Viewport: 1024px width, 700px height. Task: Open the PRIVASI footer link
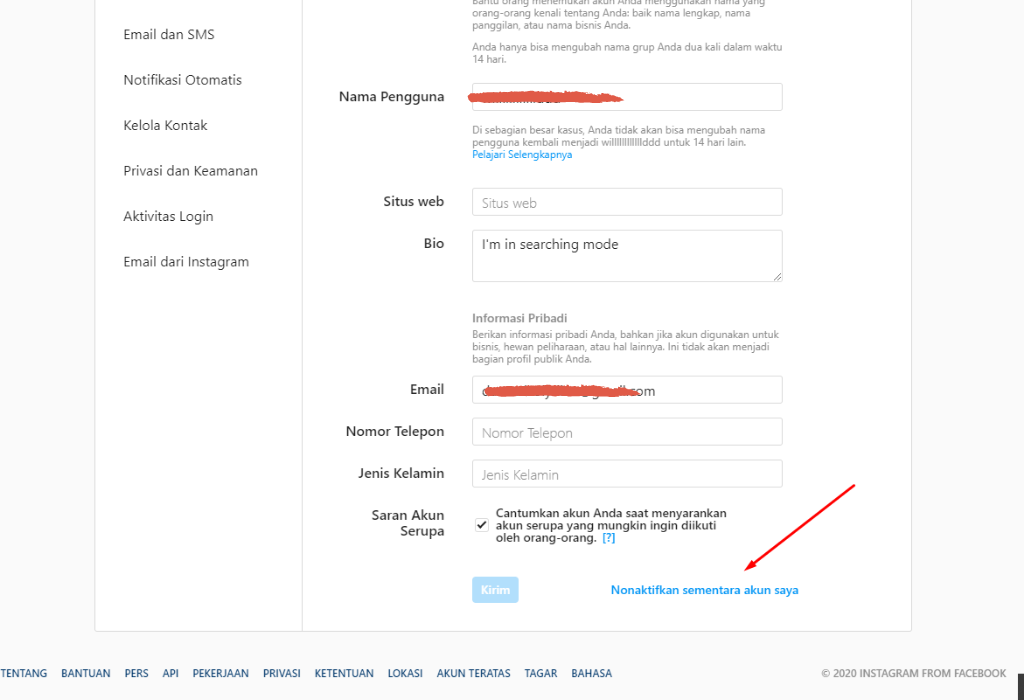282,674
